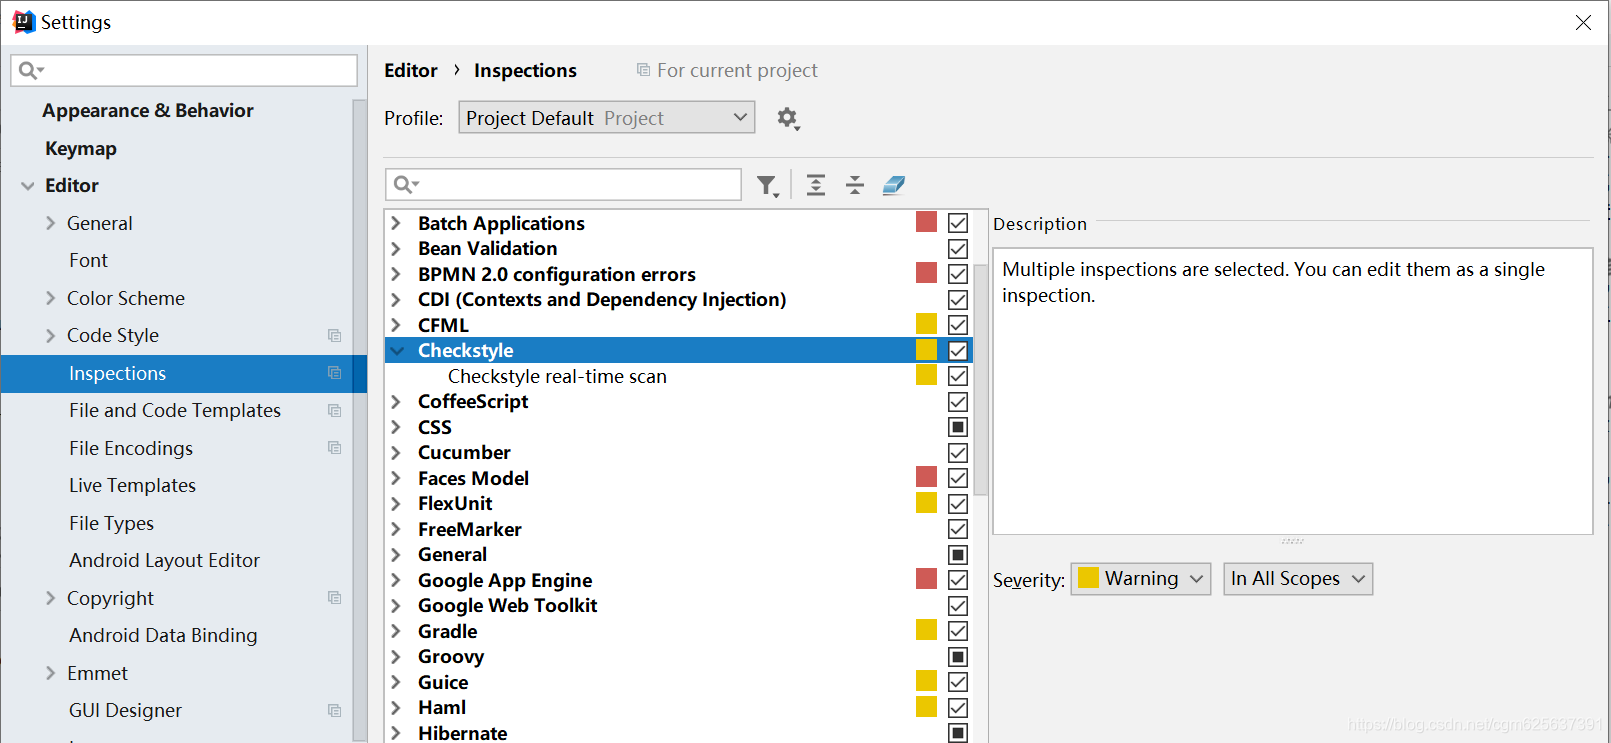Click the red severity swatch for Faces Model
The image size is (1611, 743).
coord(927,477)
